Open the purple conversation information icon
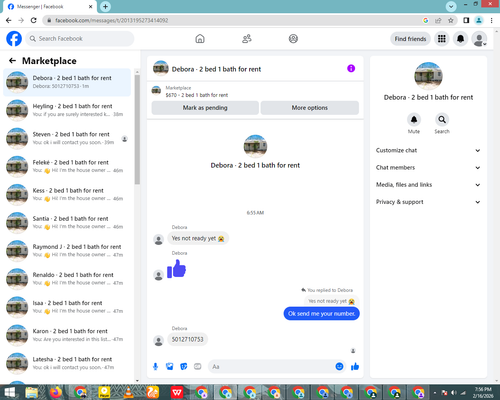 tap(351, 68)
